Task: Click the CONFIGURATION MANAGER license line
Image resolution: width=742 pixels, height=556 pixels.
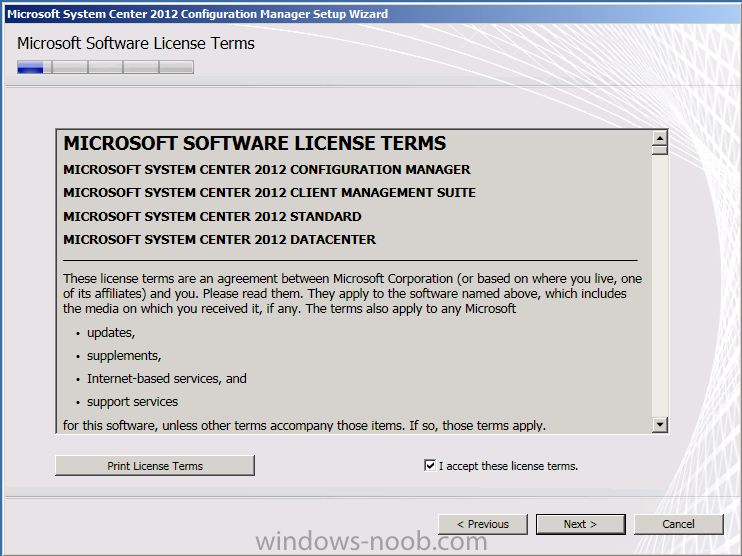Action: (267, 169)
